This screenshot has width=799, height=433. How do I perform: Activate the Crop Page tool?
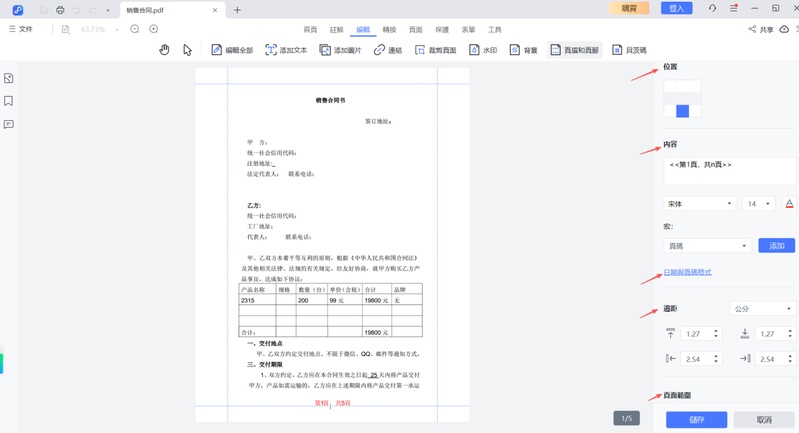point(435,50)
